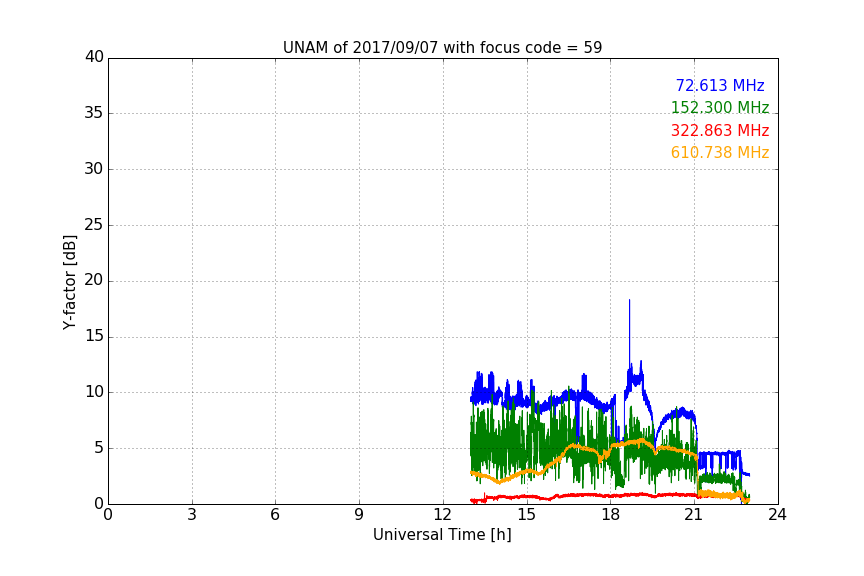This screenshot has width=864, height=576.
Task: Click the x-axis tick label 3
Action: 192,515
